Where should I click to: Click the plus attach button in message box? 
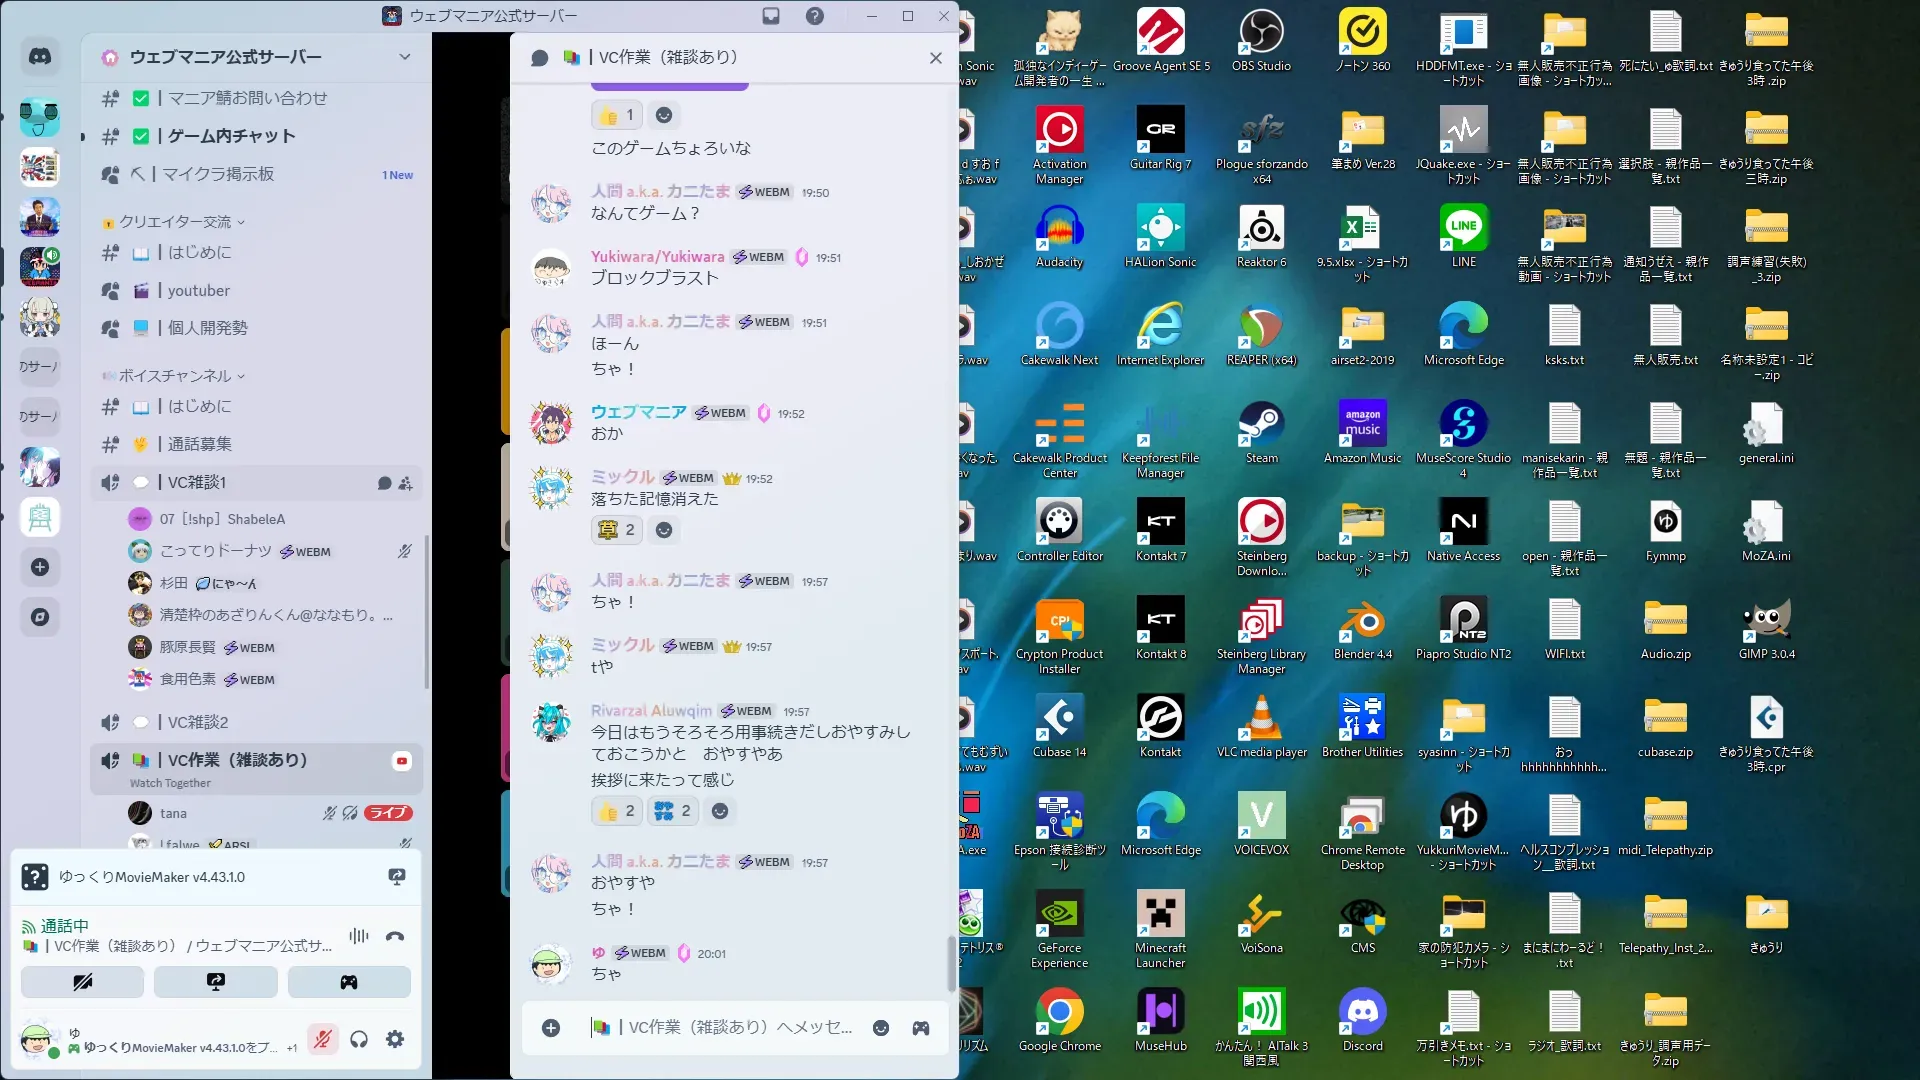click(x=551, y=1028)
